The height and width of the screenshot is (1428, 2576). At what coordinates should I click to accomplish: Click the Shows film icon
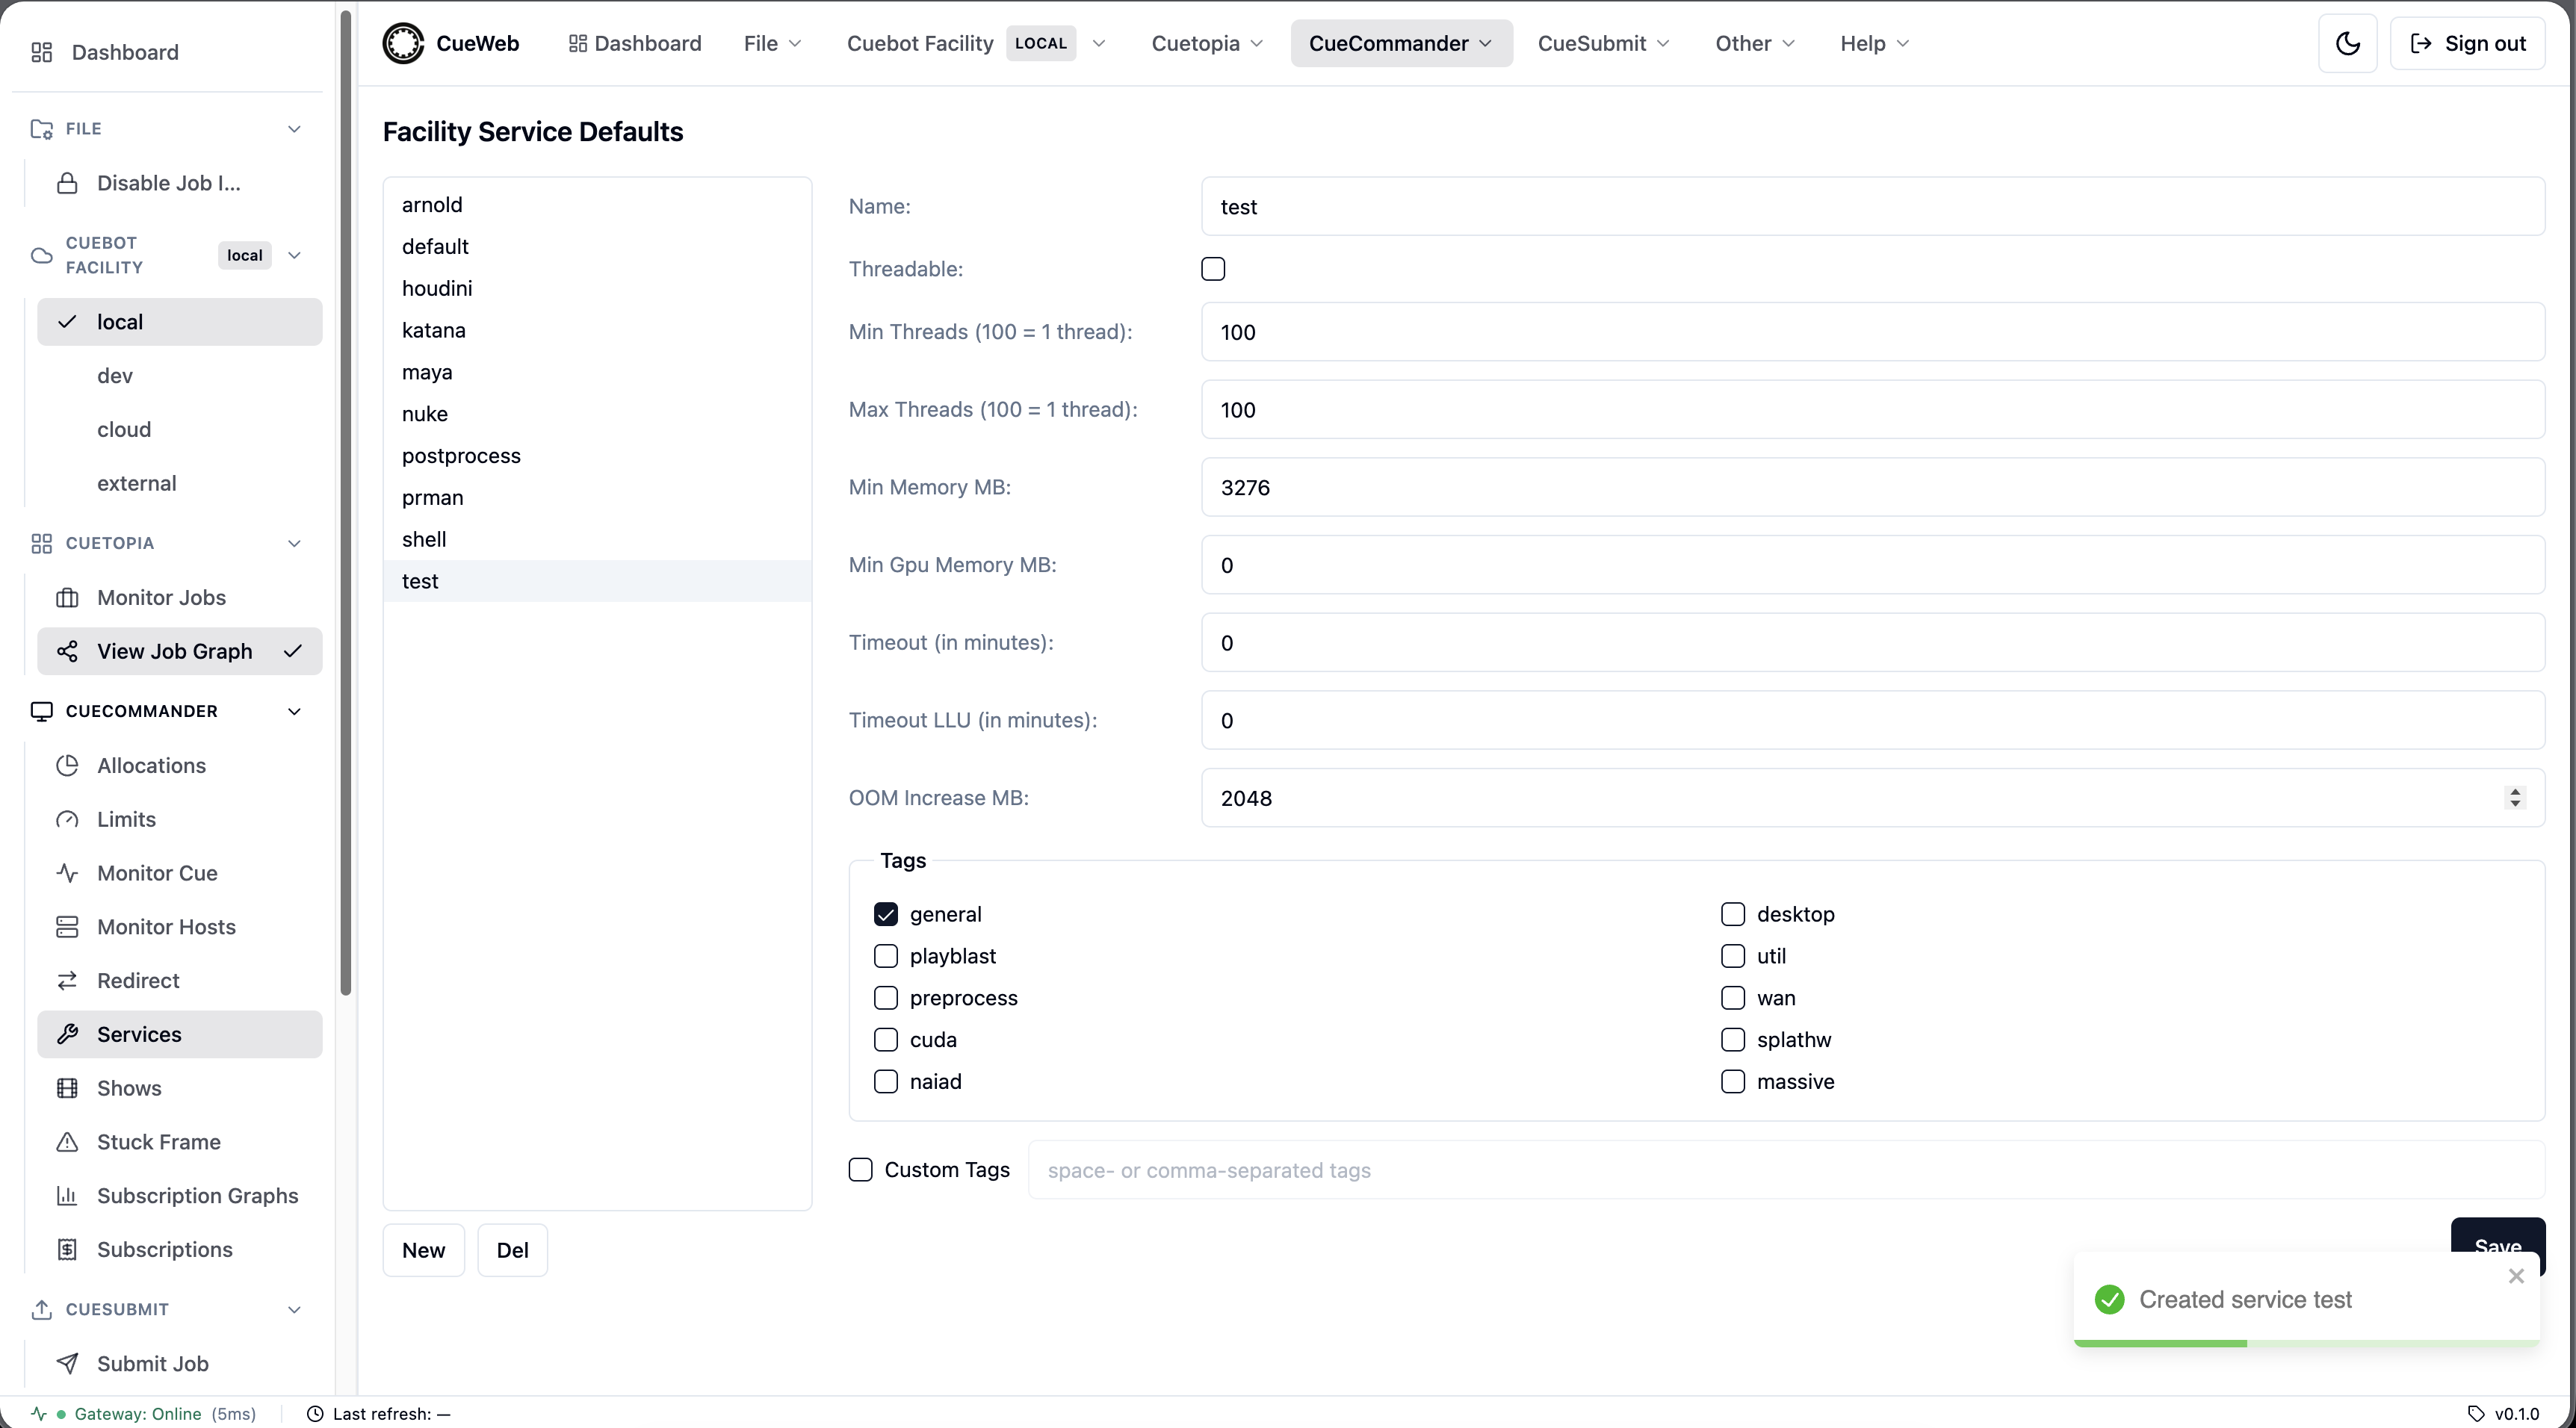67,1088
